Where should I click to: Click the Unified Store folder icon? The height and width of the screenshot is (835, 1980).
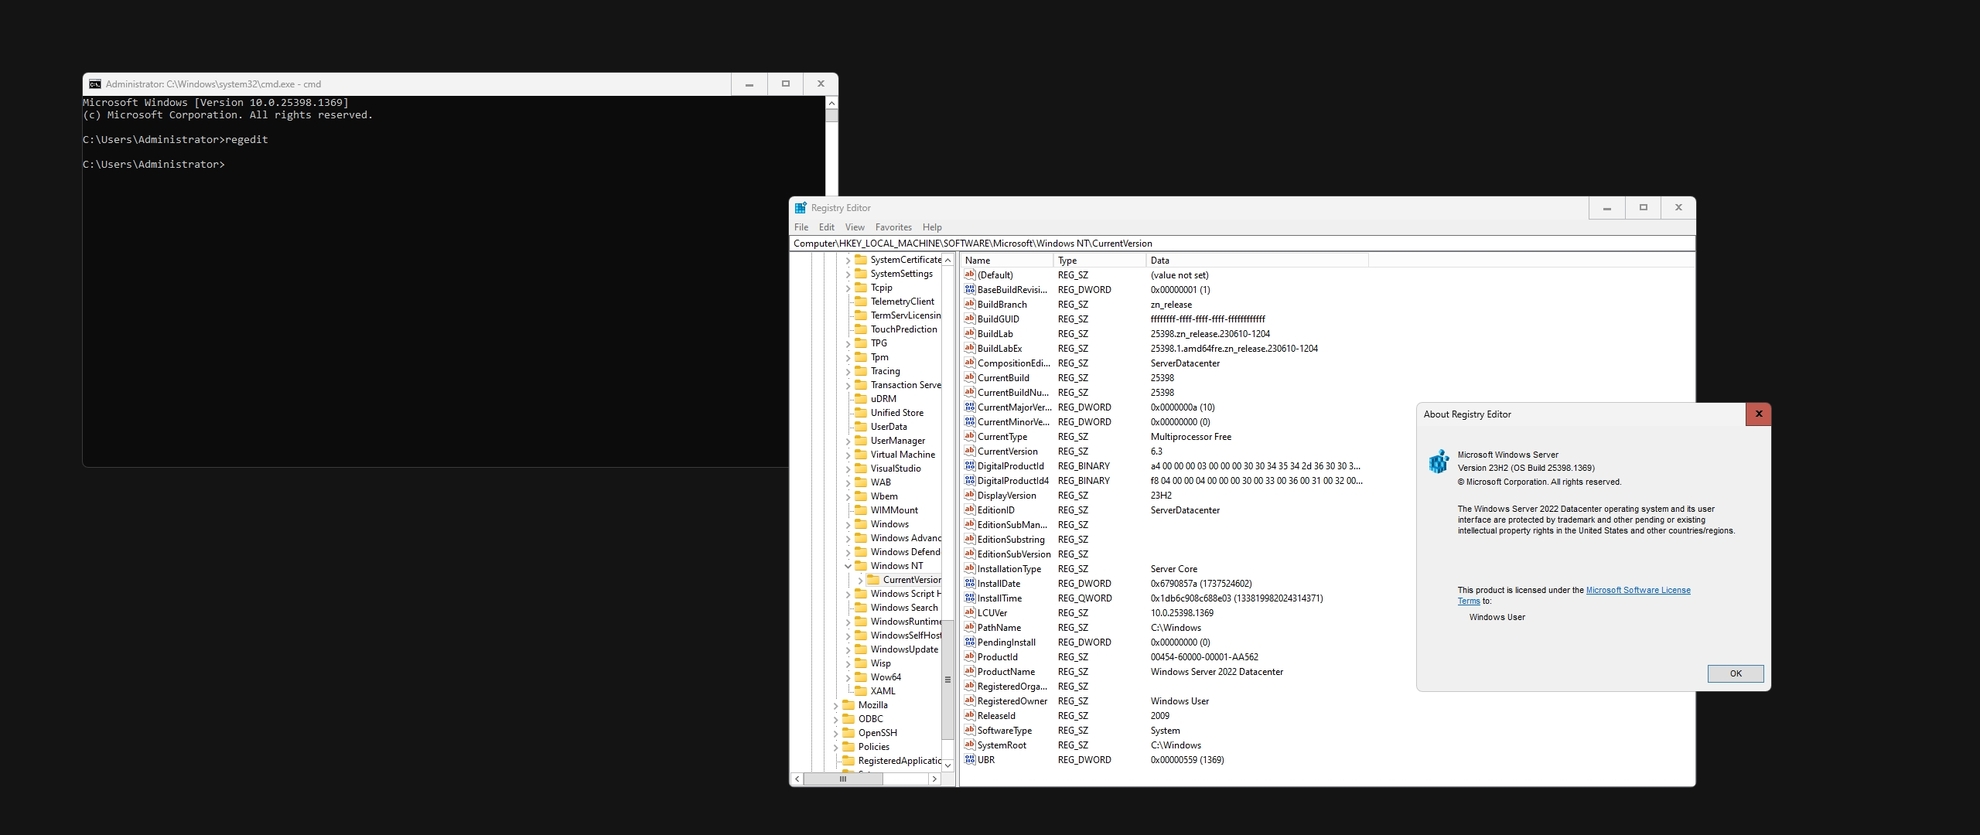[860, 413]
